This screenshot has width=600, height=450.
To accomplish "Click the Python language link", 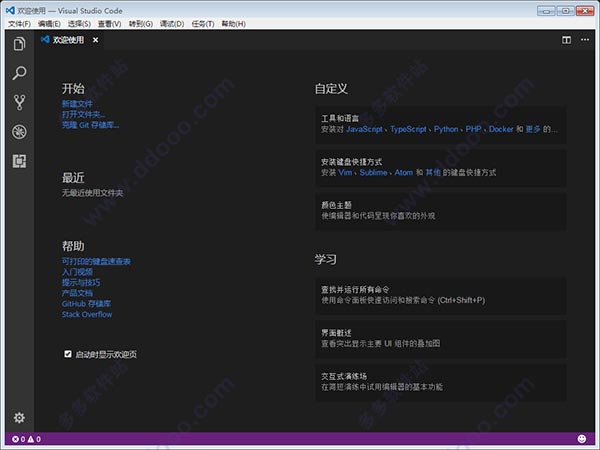I will click(x=446, y=129).
